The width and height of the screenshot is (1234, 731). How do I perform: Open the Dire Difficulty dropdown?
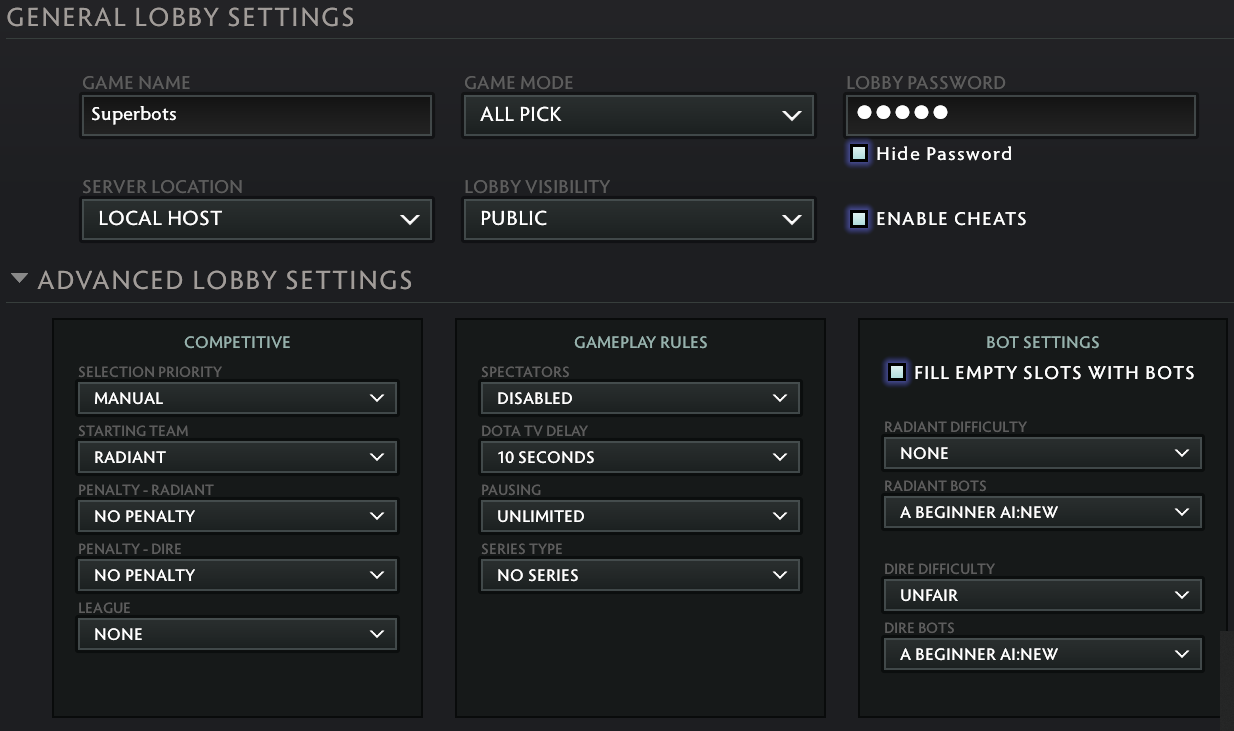1043,595
